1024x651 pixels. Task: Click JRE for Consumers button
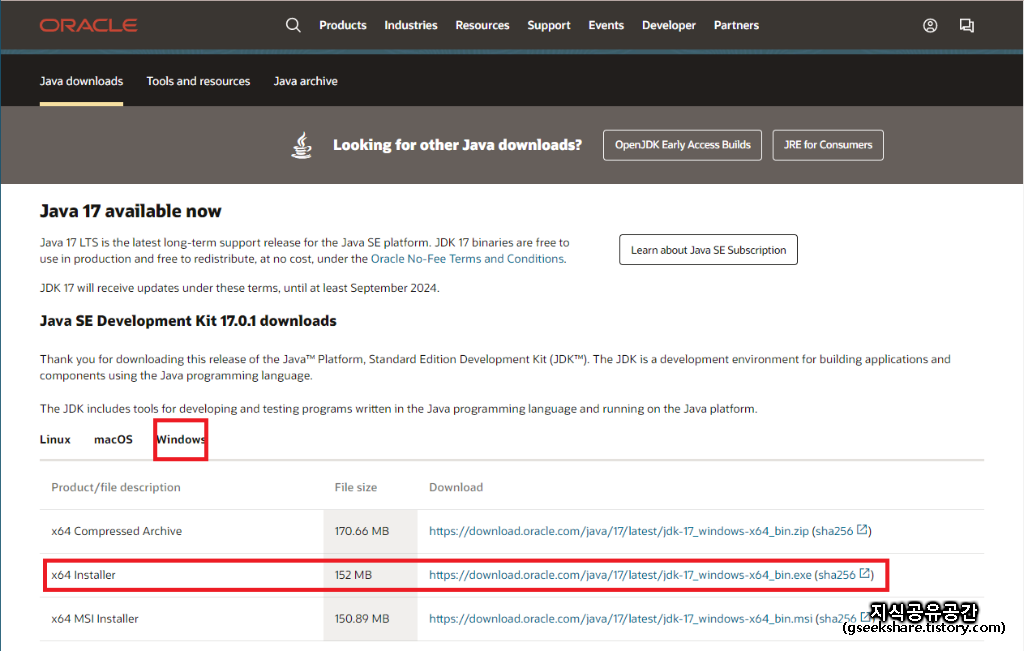tap(828, 145)
